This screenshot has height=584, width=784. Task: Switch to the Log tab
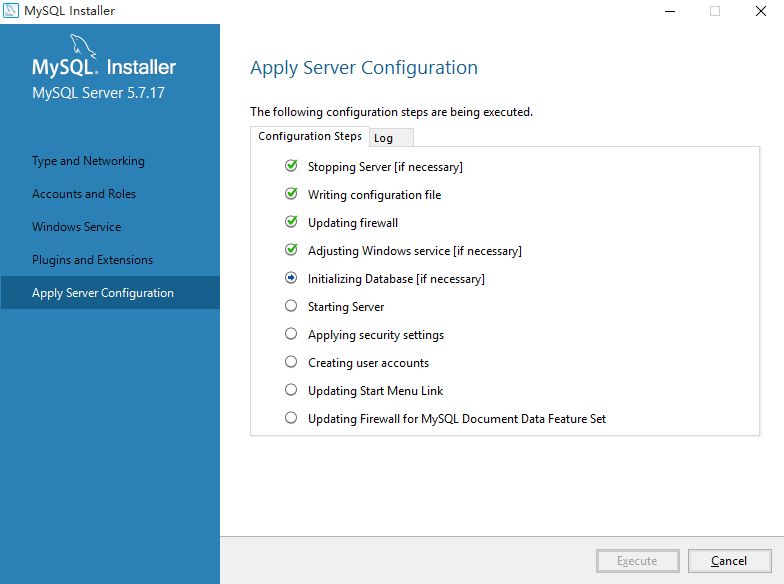tap(384, 138)
